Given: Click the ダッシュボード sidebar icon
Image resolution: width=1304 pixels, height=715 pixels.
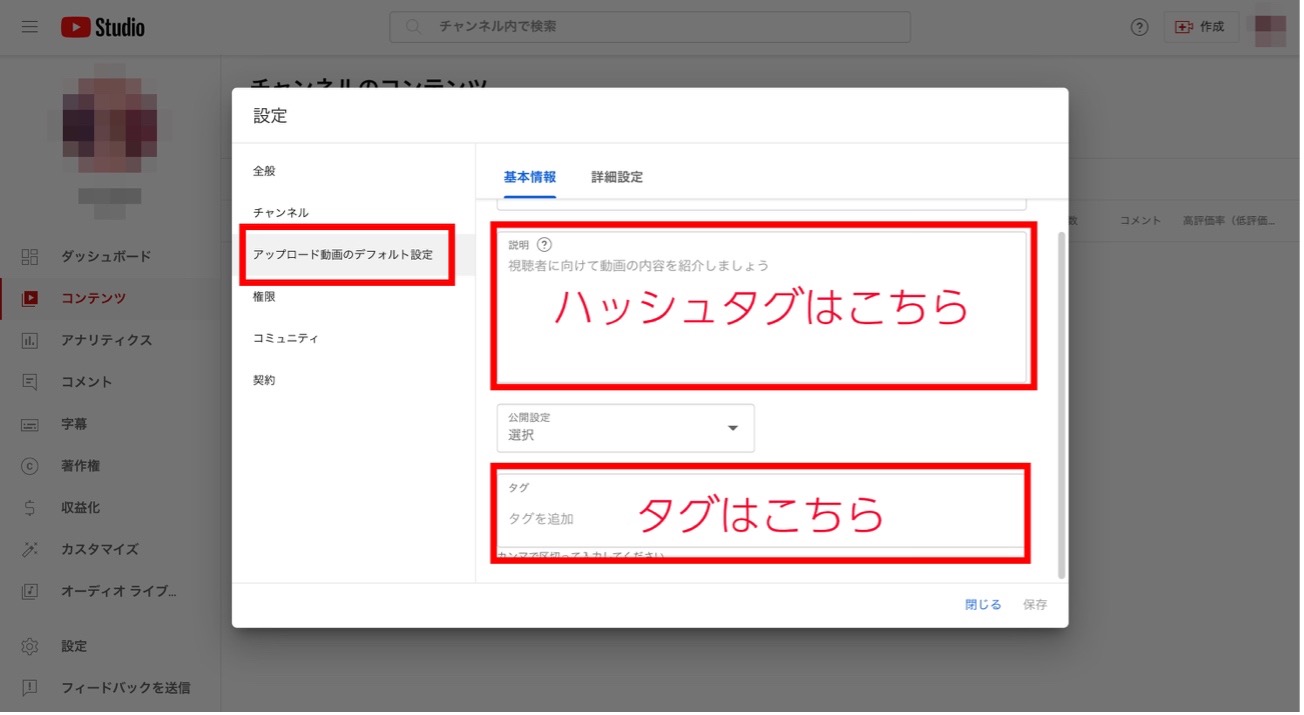Looking at the screenshot, I should (30, 256).
